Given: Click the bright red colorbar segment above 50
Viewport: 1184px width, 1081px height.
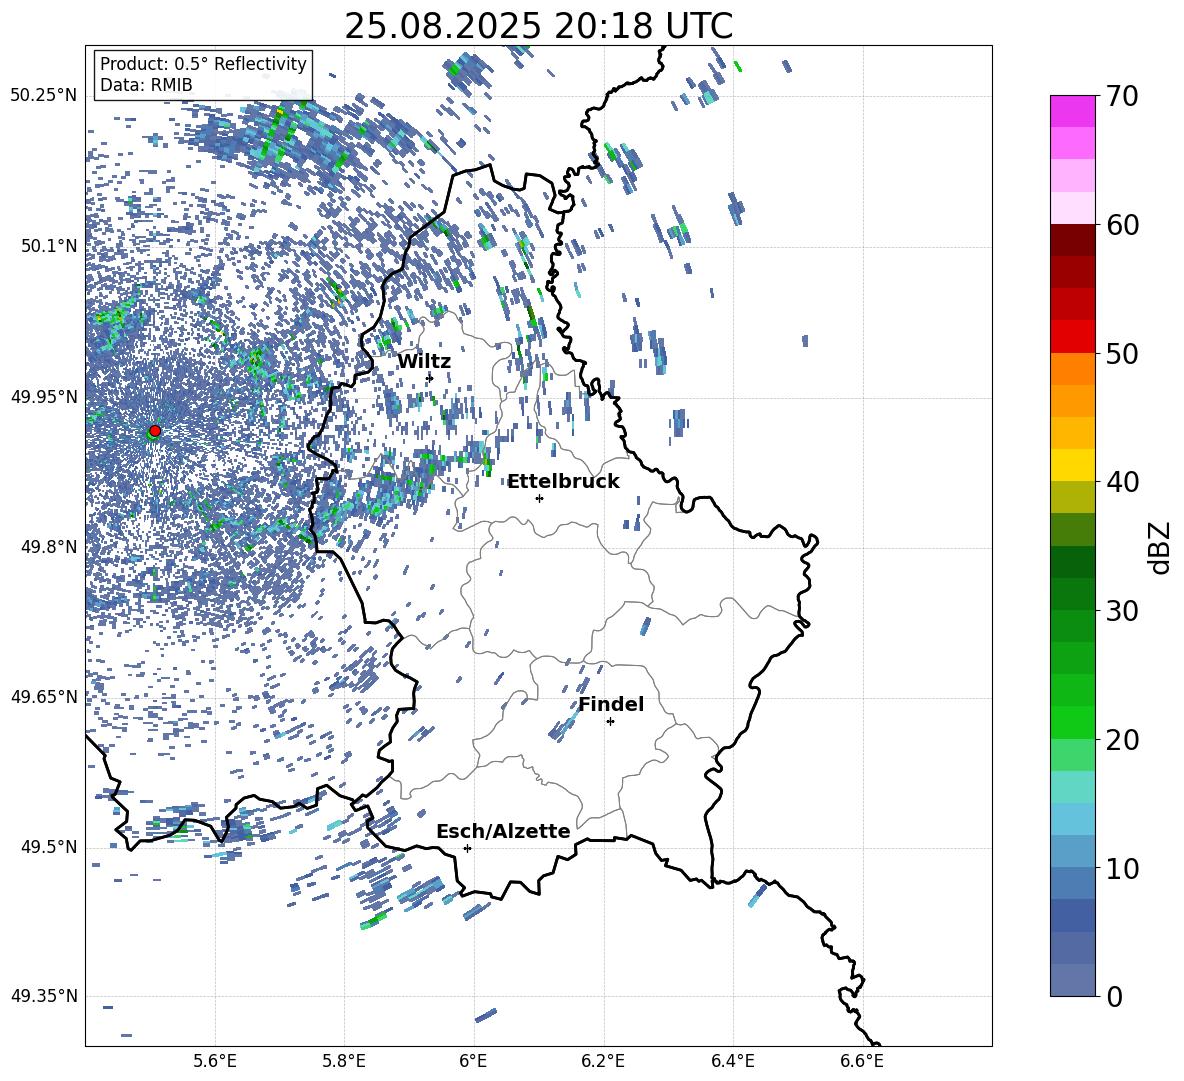Looking at the screenshot, I should pos(1072,337).
